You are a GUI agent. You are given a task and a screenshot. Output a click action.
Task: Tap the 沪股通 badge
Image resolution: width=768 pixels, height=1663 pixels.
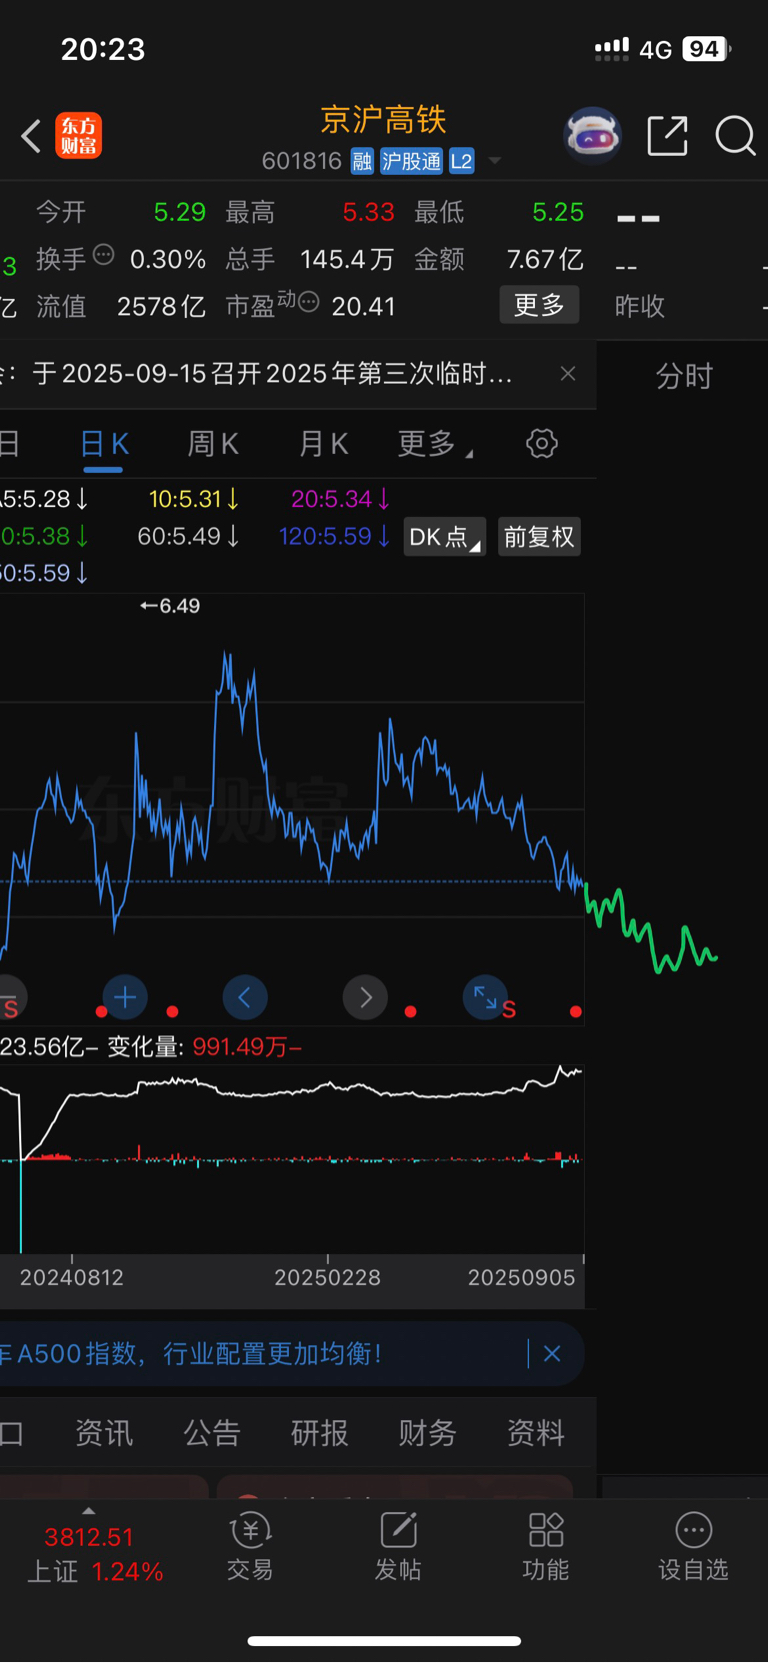(411, 161)
